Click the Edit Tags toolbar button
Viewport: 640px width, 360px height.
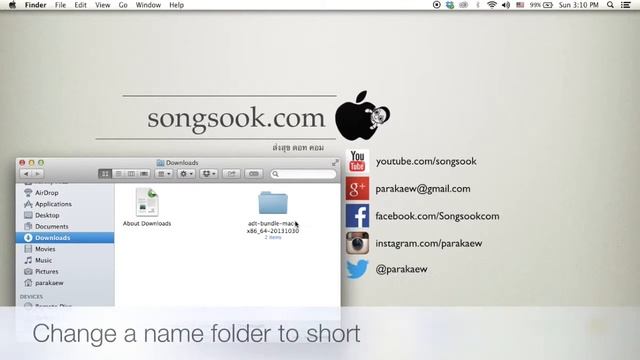253,174
